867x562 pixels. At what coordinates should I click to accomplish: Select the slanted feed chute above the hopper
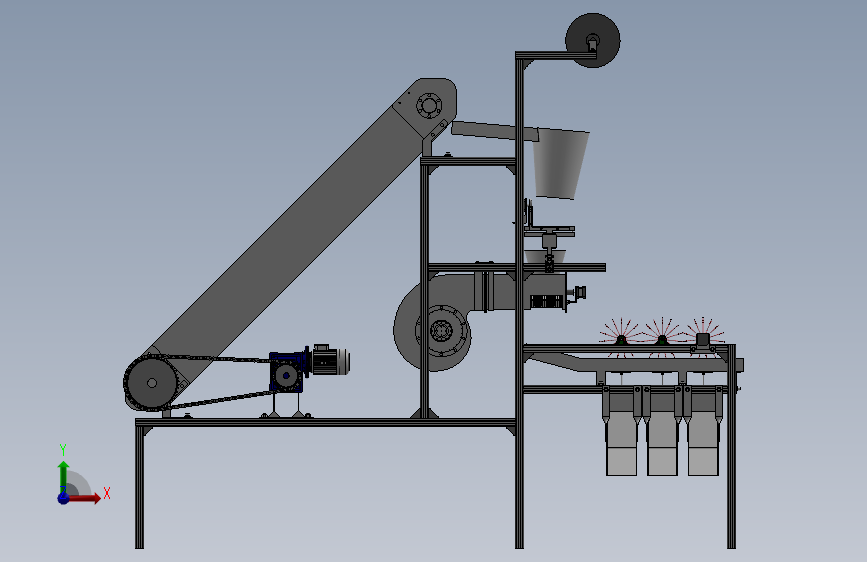click(x=494, y=132)
